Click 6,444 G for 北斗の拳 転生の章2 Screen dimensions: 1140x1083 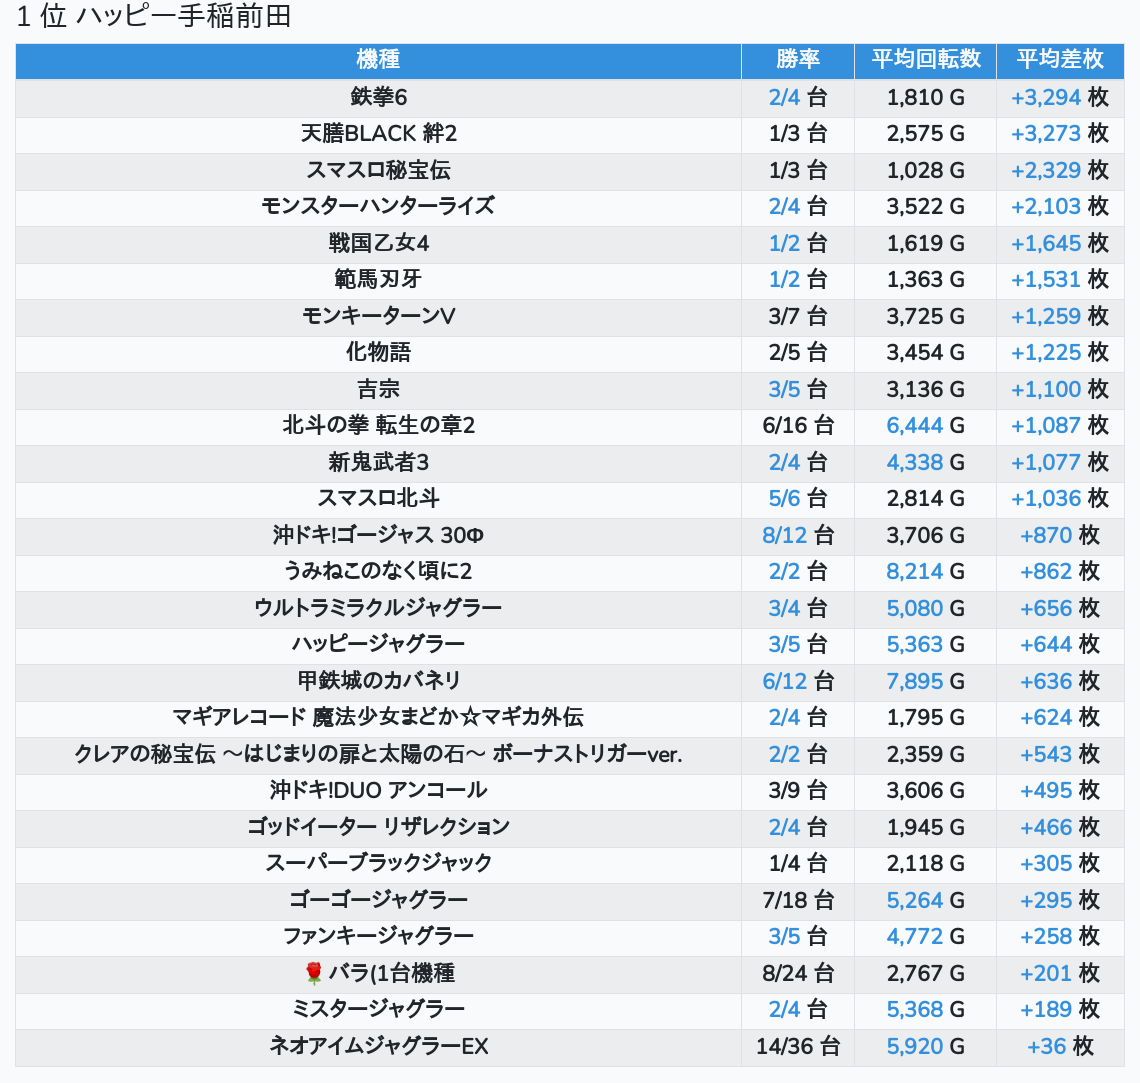tap(914, 425)
